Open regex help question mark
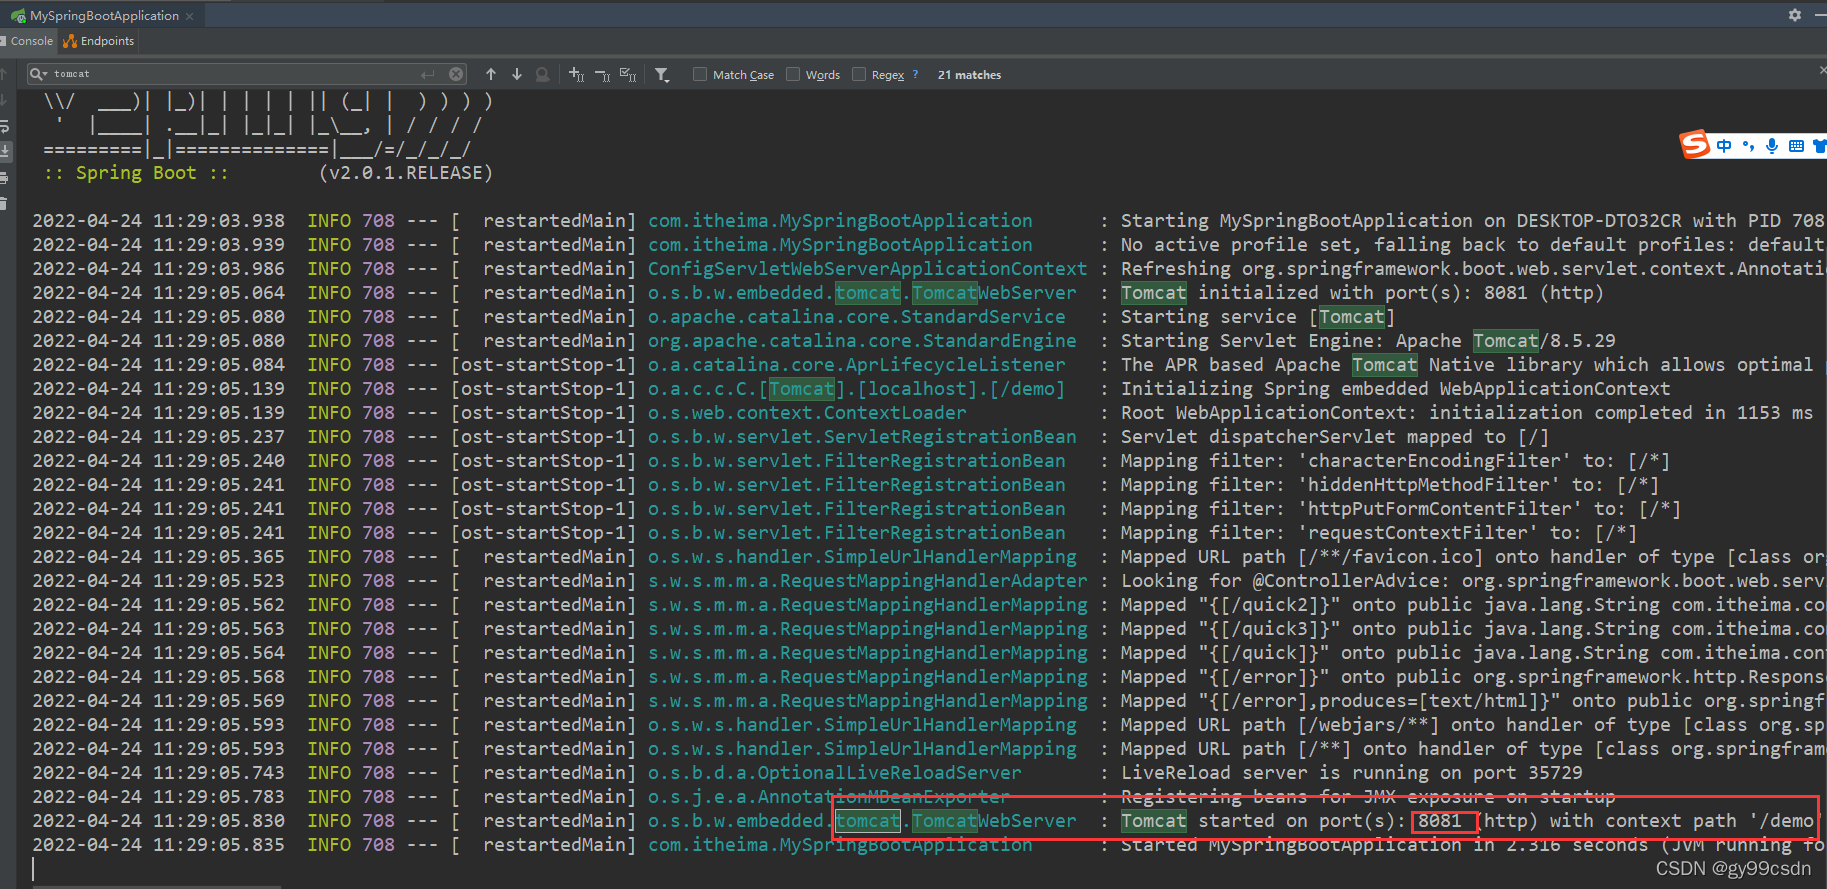This screenshot has width=1827, height=889. (915, 74)
